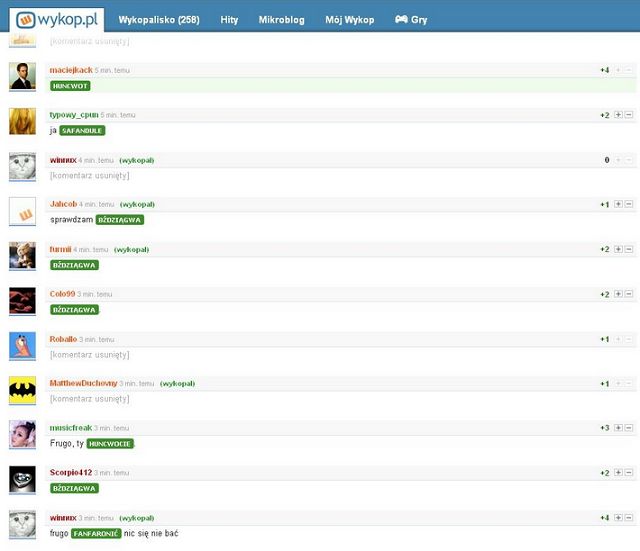Viewport: 640px width, 551px height.
Task: Click the SAFANDUŁE tag
Action: coord(82,131)
